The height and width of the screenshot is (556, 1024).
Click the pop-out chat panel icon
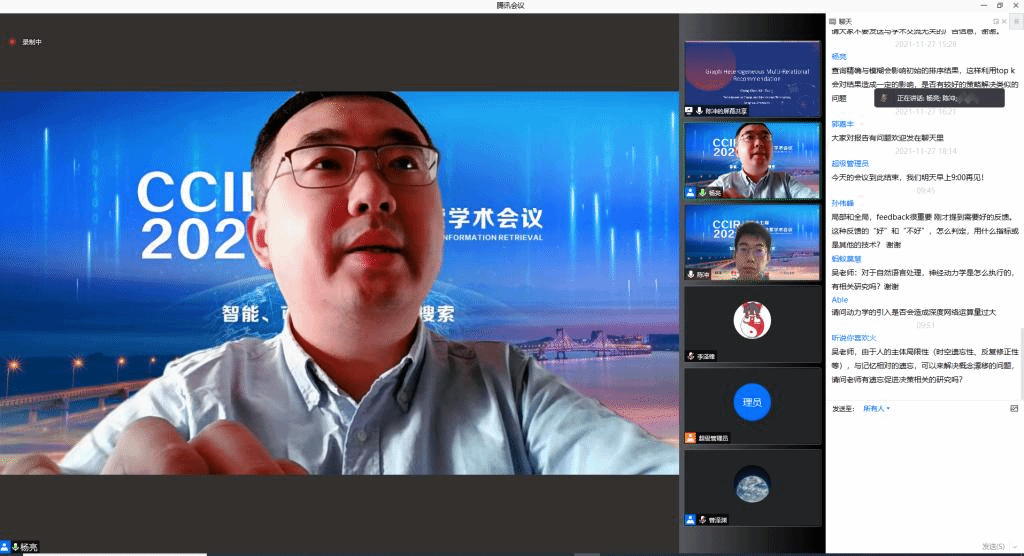996,21
